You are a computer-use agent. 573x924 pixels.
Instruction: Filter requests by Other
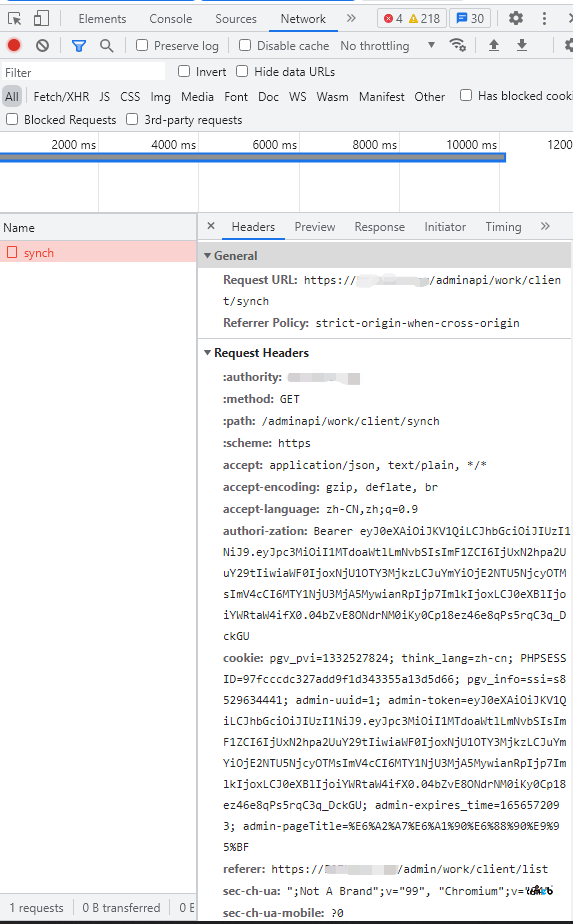[x=430, y=97]
